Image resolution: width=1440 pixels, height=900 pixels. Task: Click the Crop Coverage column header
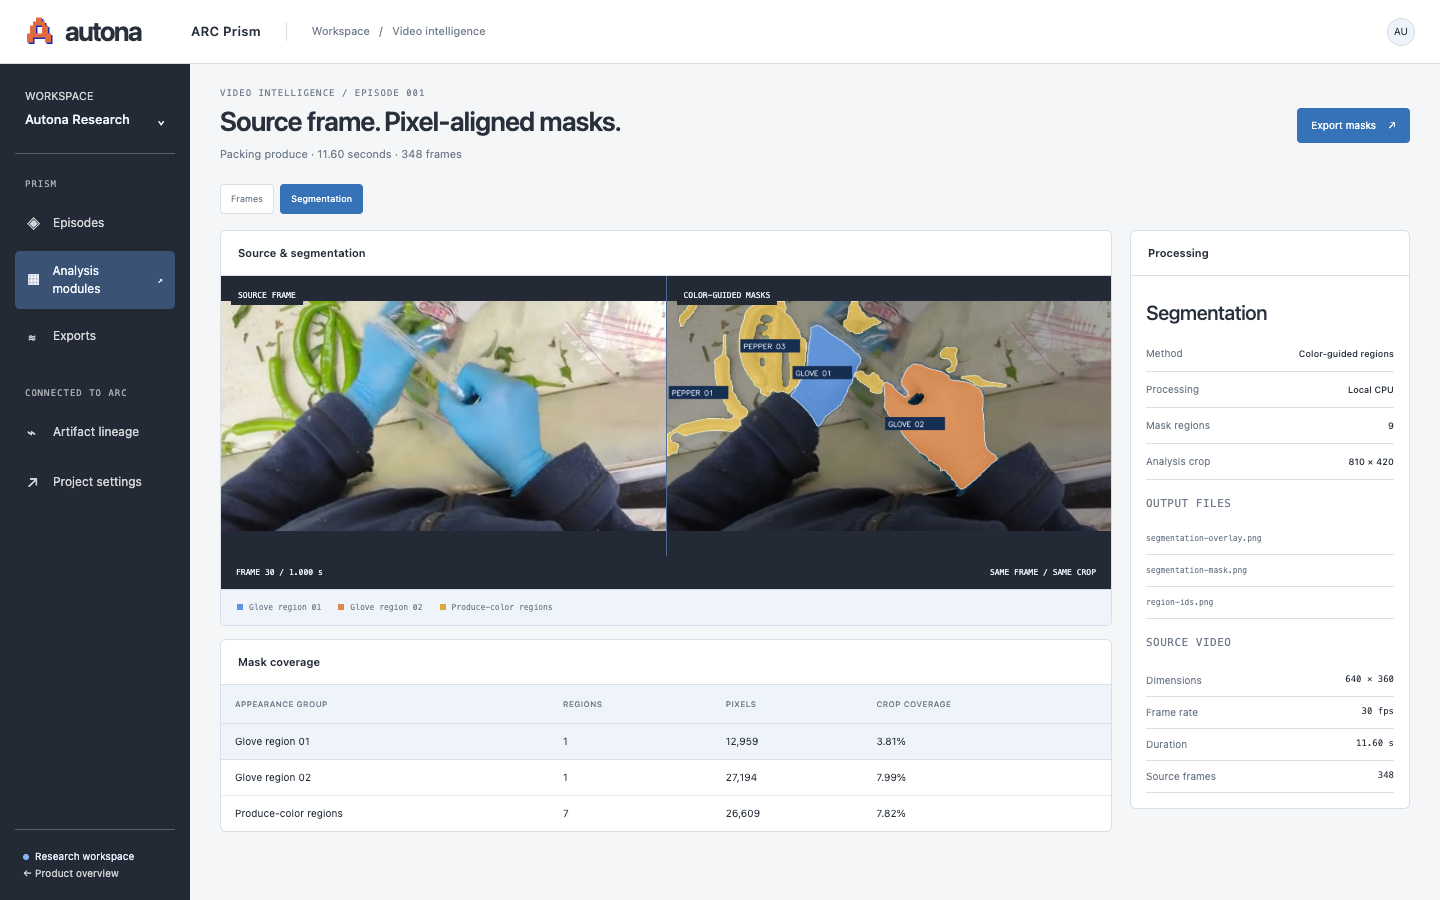[914, 704]
